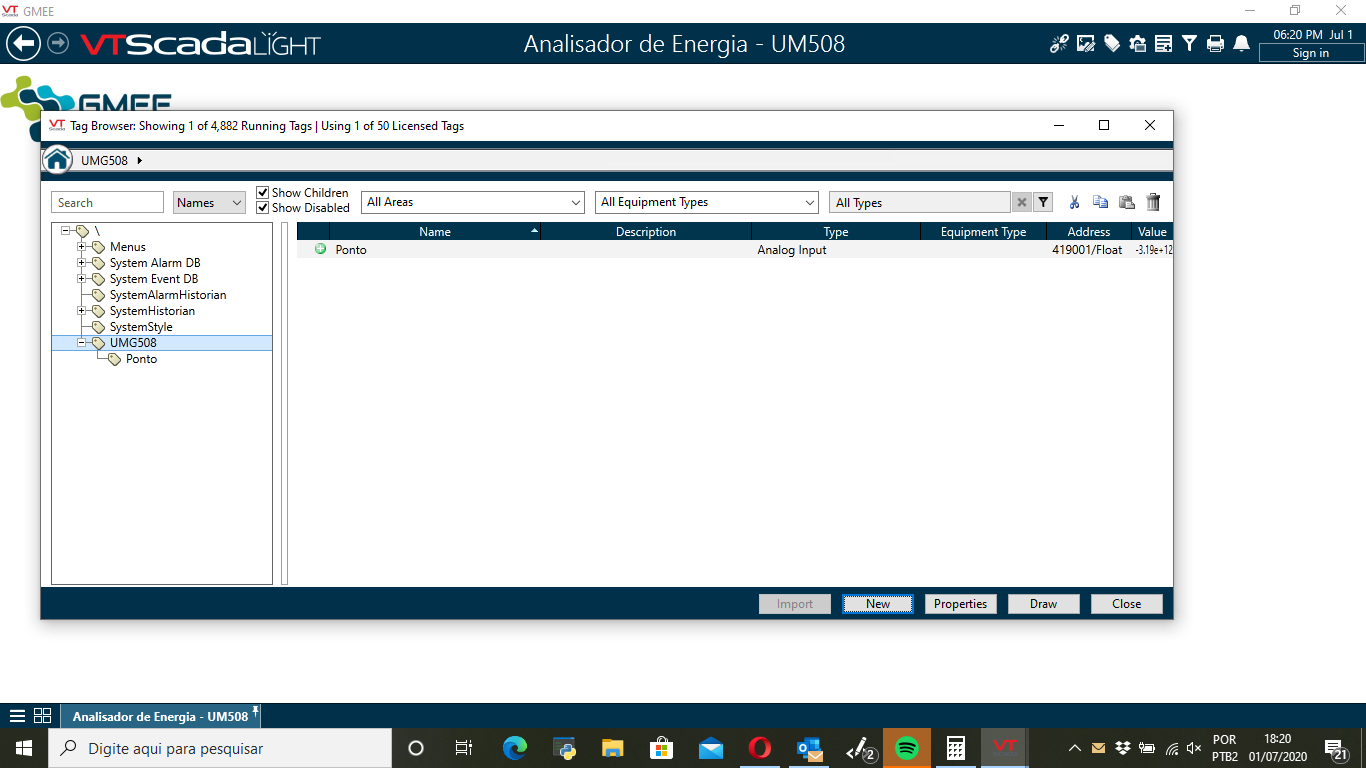
Task: Click Sign in button
Action: click(1311, 53)
